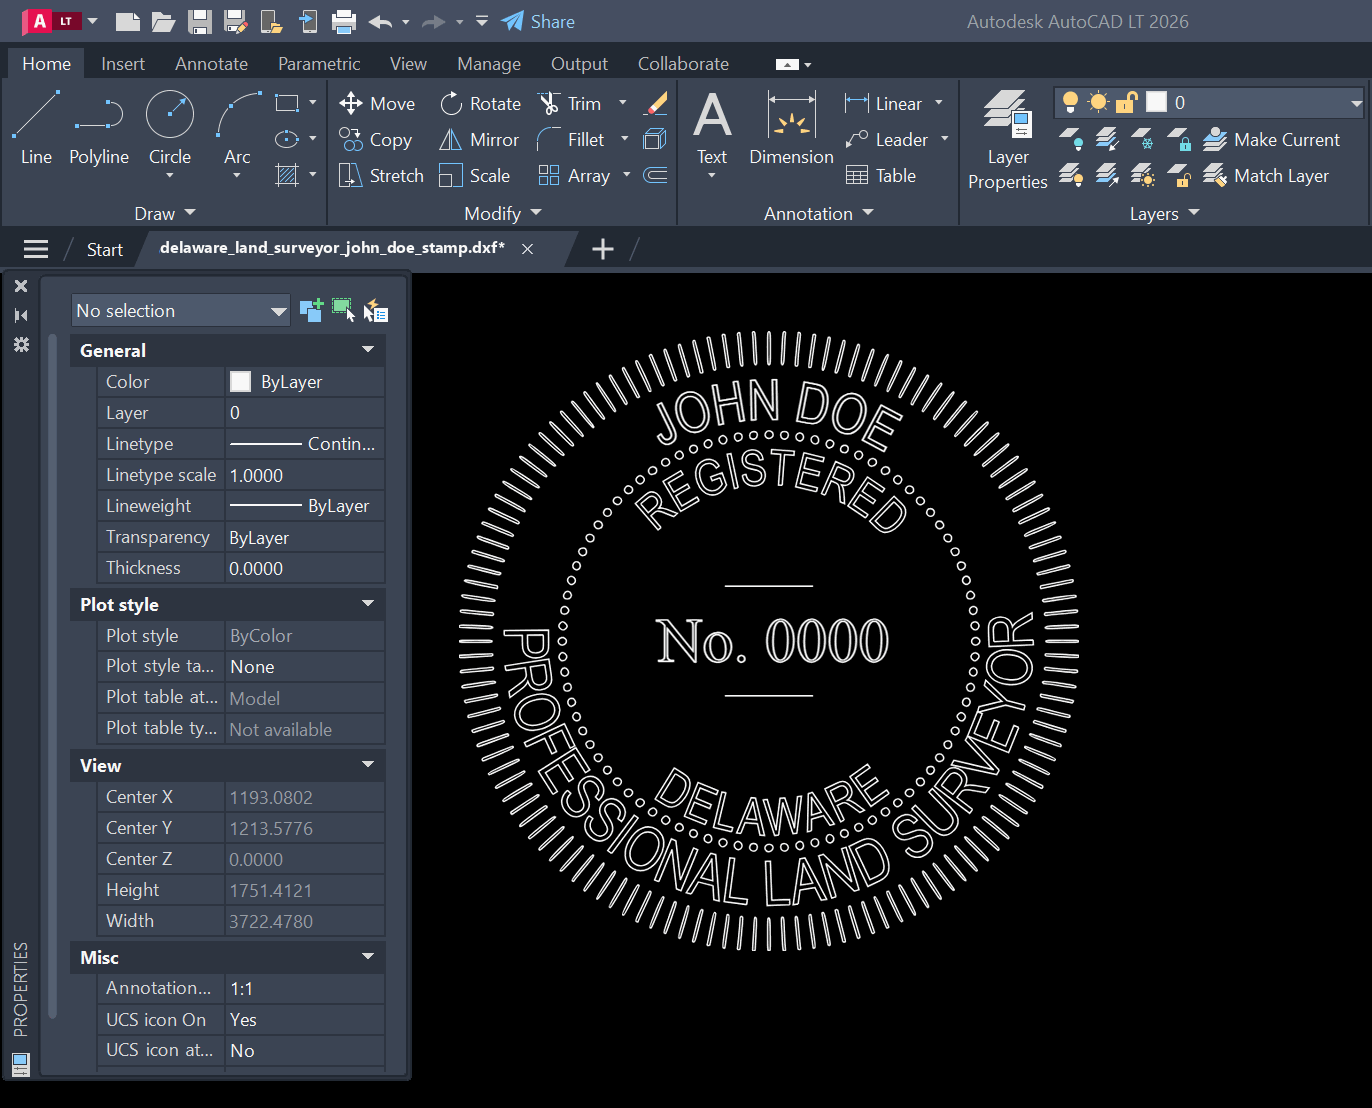Click the Linetype scale value field
Image resolution: width=1372 pixels, height=1108 pixels.
305,475
